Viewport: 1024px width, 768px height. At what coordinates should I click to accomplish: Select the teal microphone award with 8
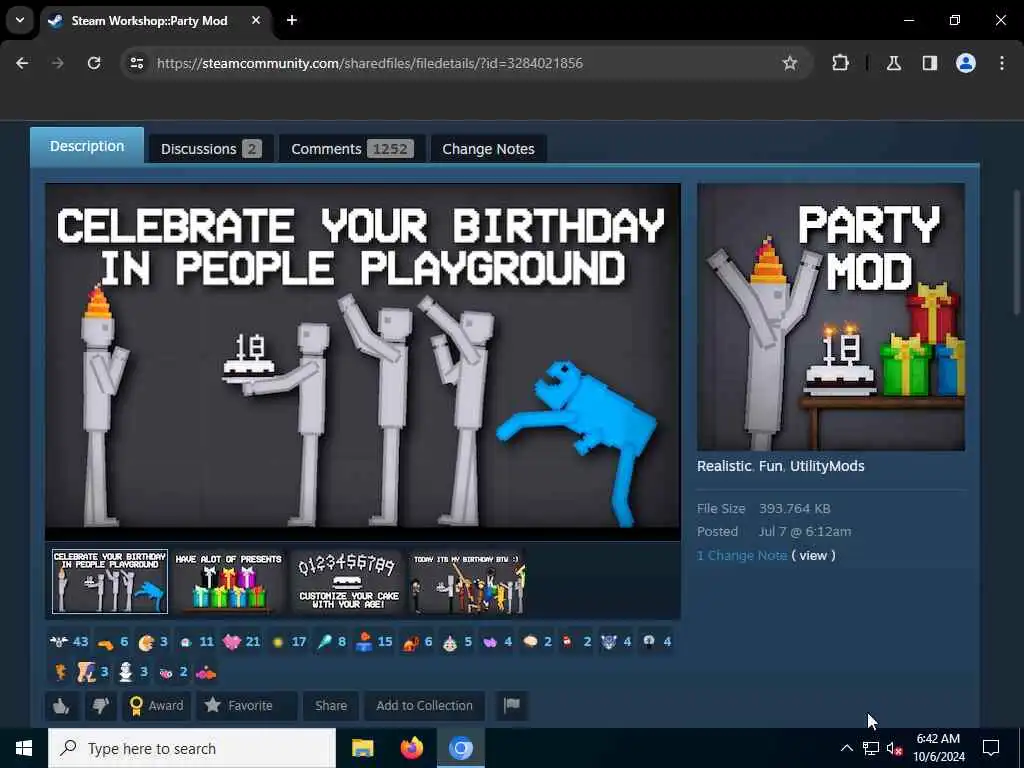click(x=330, y=641)
